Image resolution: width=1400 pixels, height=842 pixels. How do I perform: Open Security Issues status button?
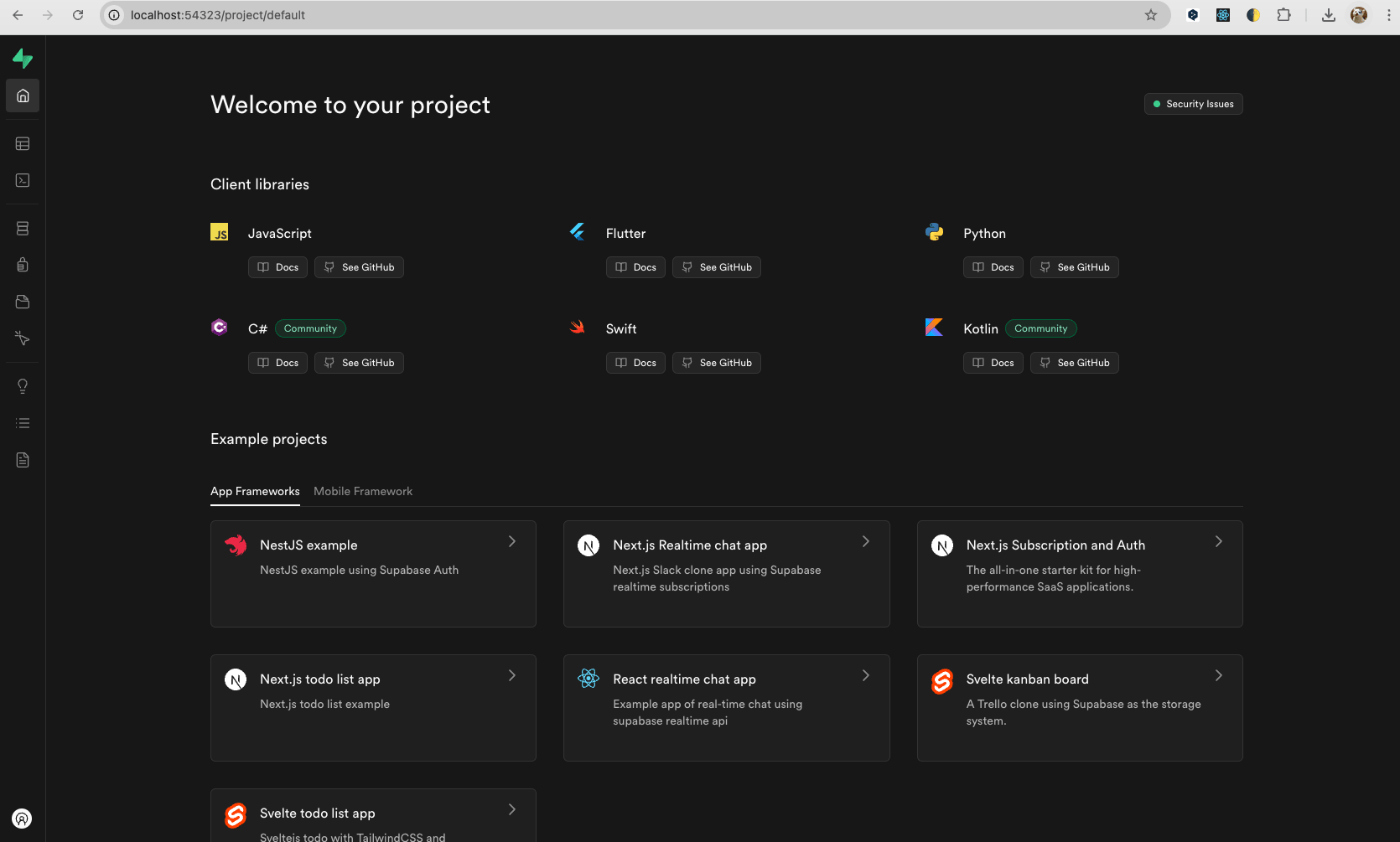(1193, 104)
